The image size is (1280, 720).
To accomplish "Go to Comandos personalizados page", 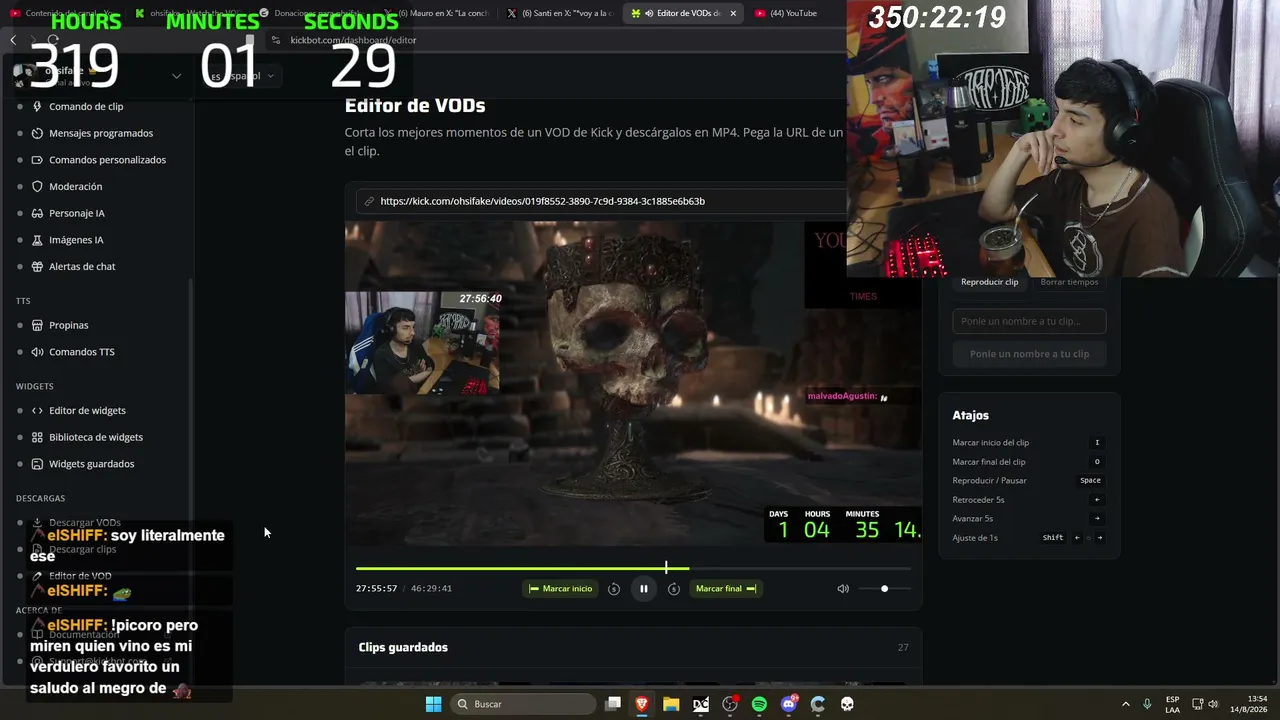I will pos(107,160).
